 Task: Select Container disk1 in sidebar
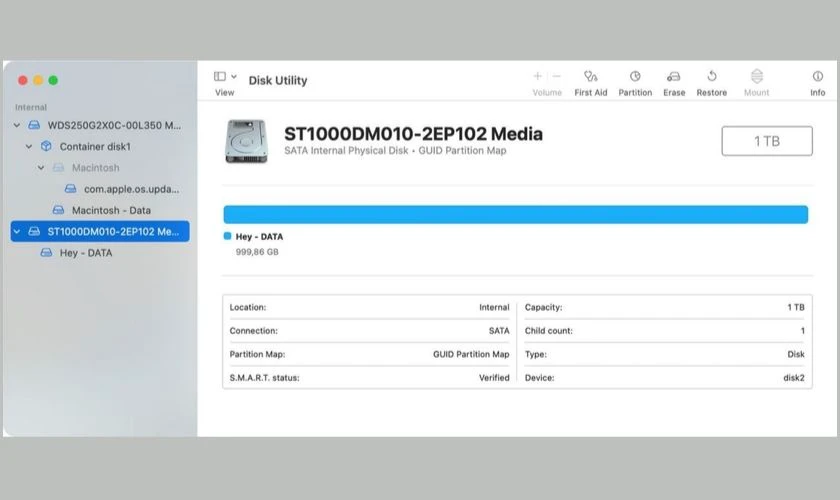click(100, 146)
